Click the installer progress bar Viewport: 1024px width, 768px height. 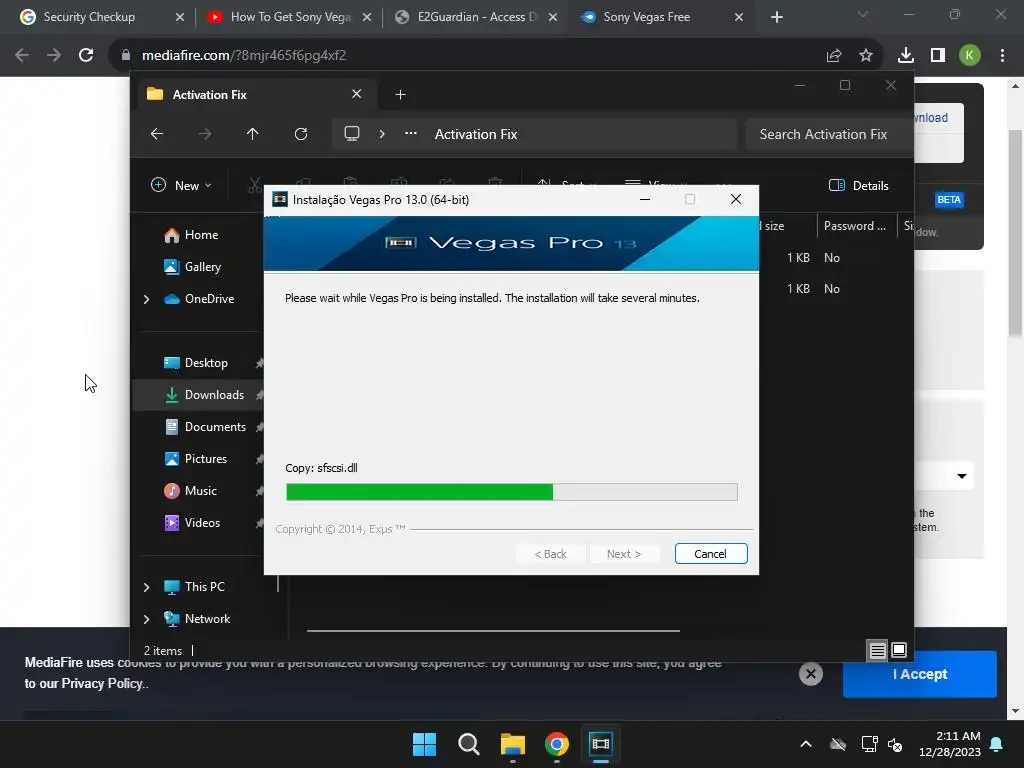tap(511, 492)
